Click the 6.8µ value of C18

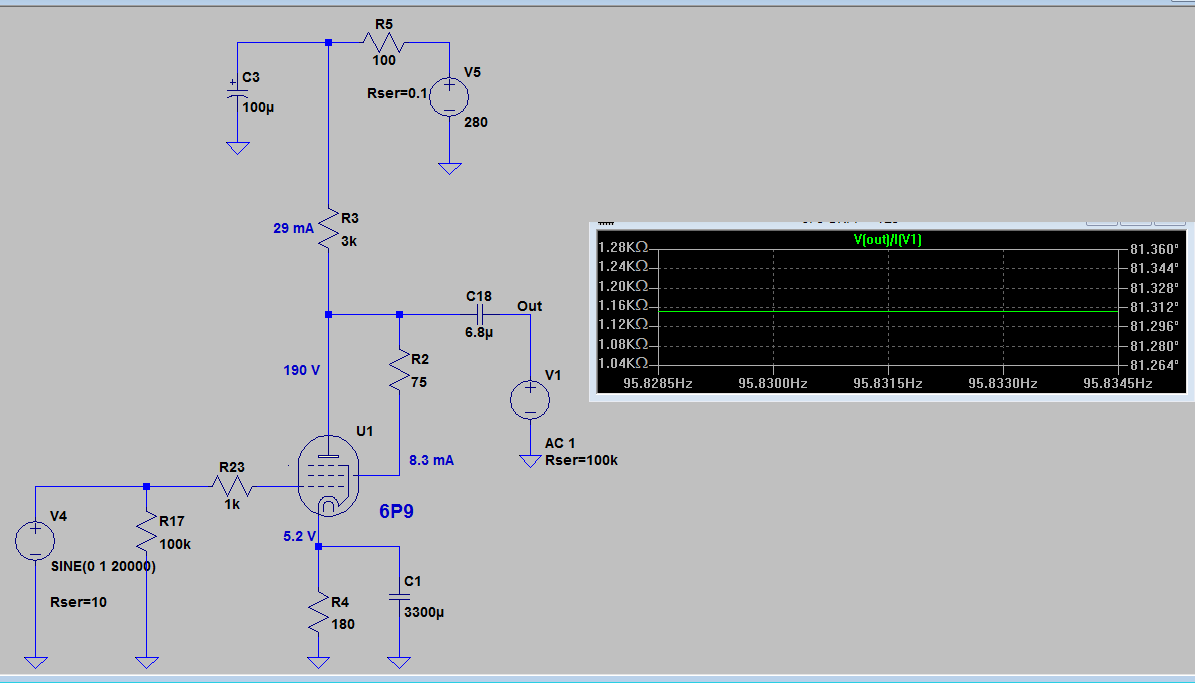[x=479, y=332]
